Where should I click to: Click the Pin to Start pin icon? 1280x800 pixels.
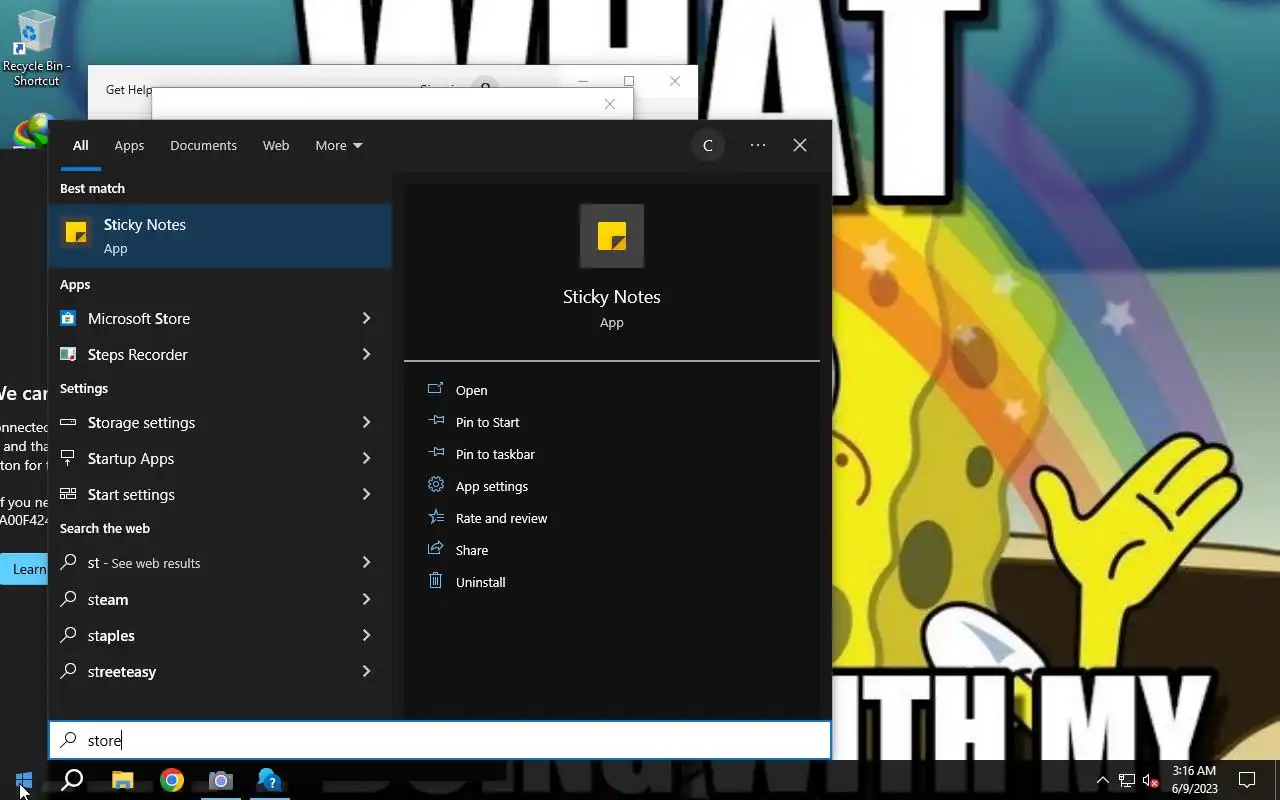(x=435, y=421)
